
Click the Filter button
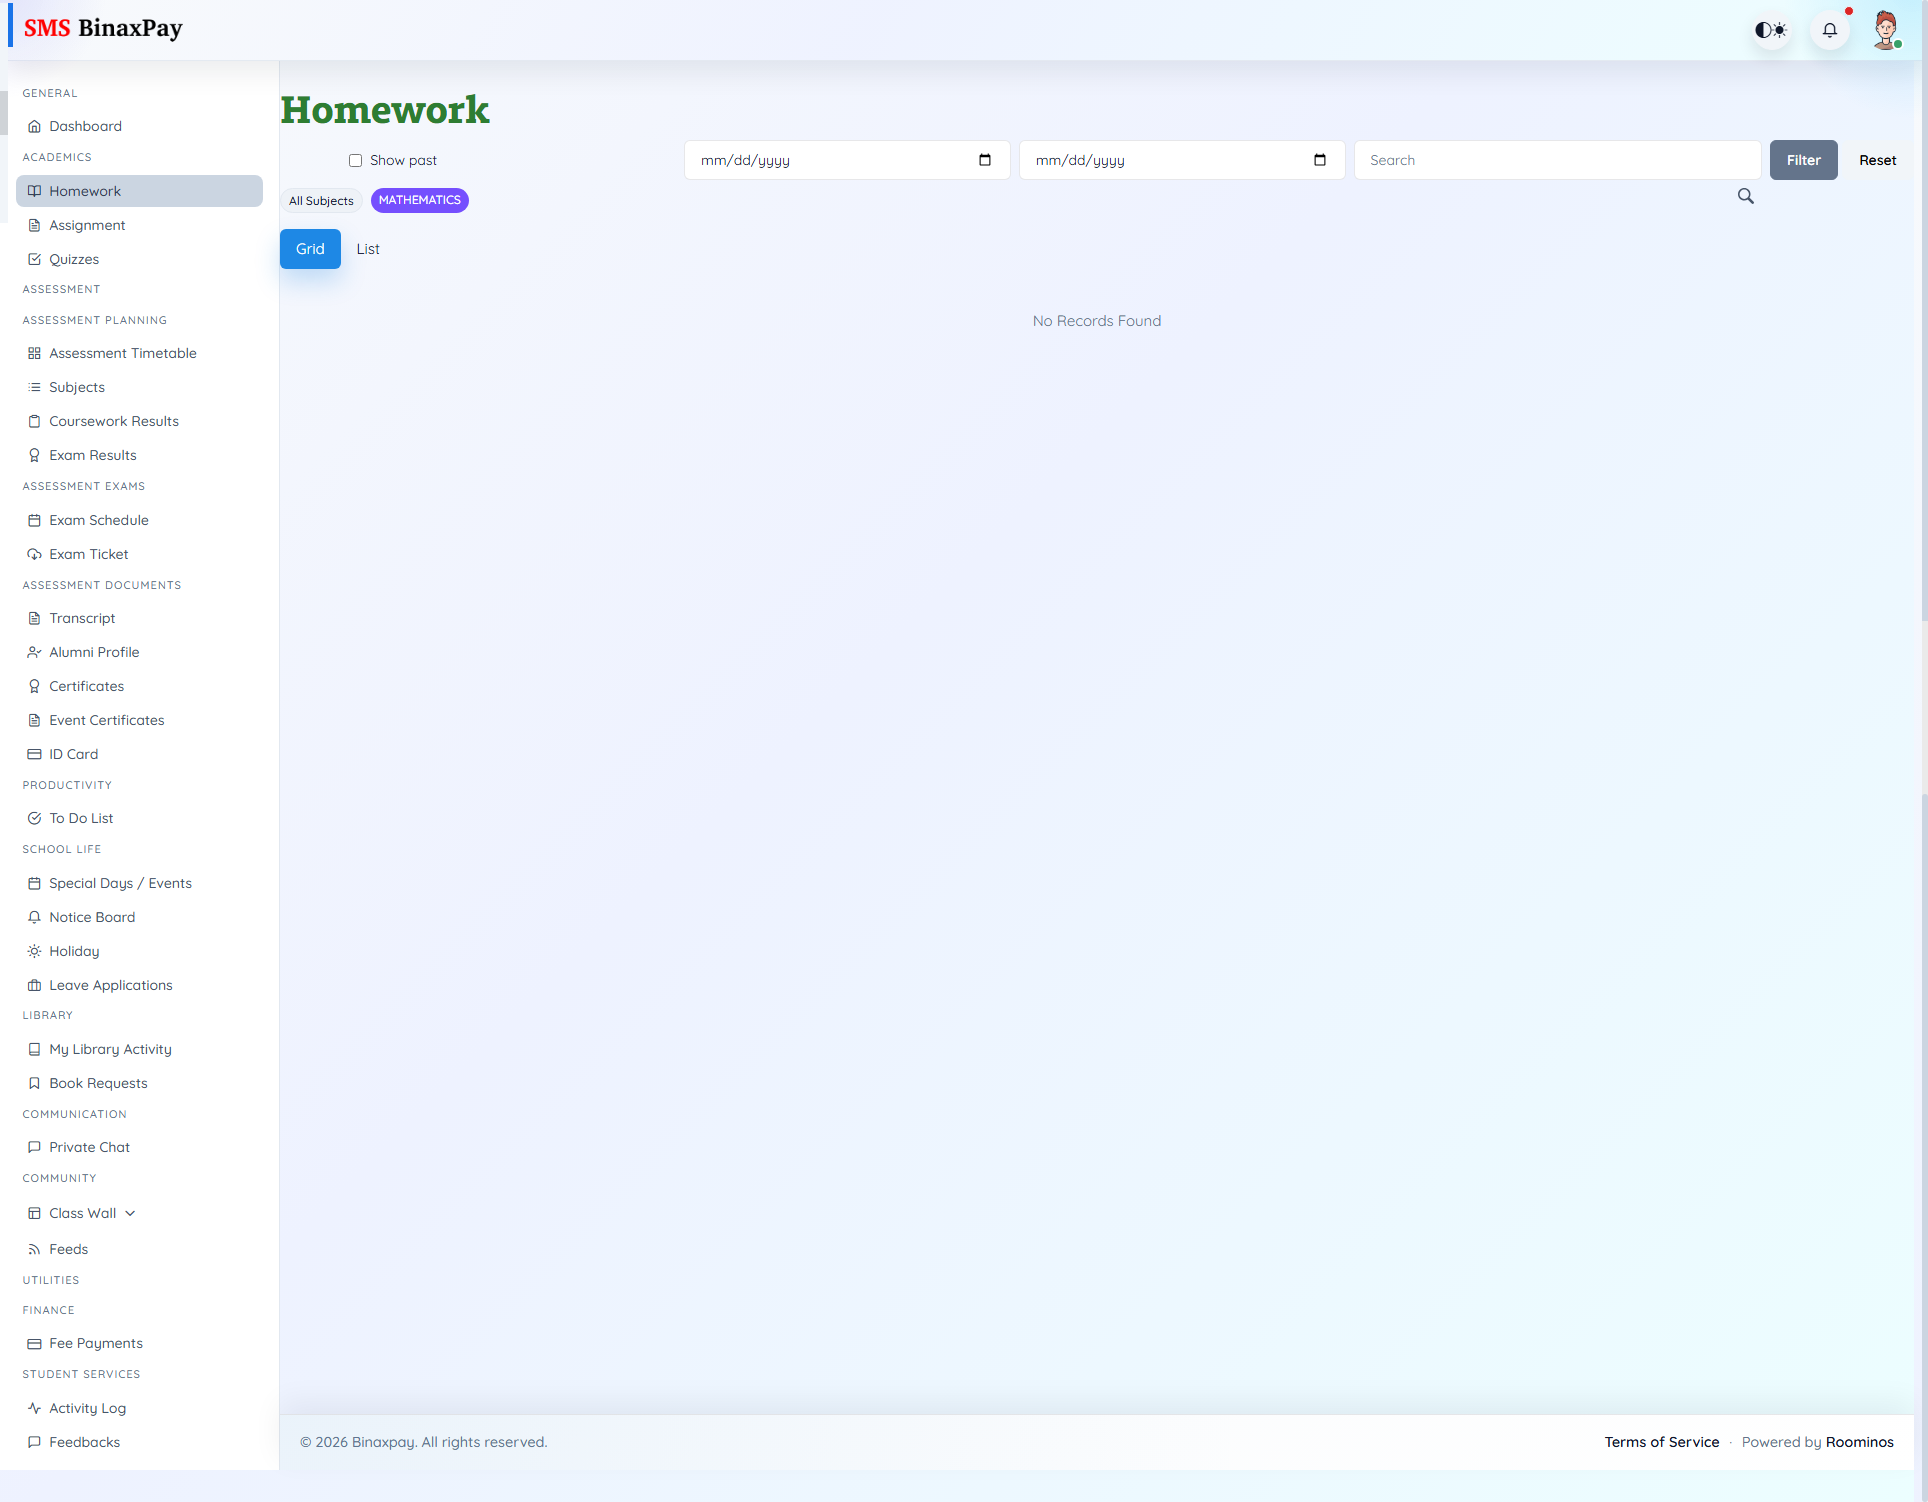pos(1803,160)
